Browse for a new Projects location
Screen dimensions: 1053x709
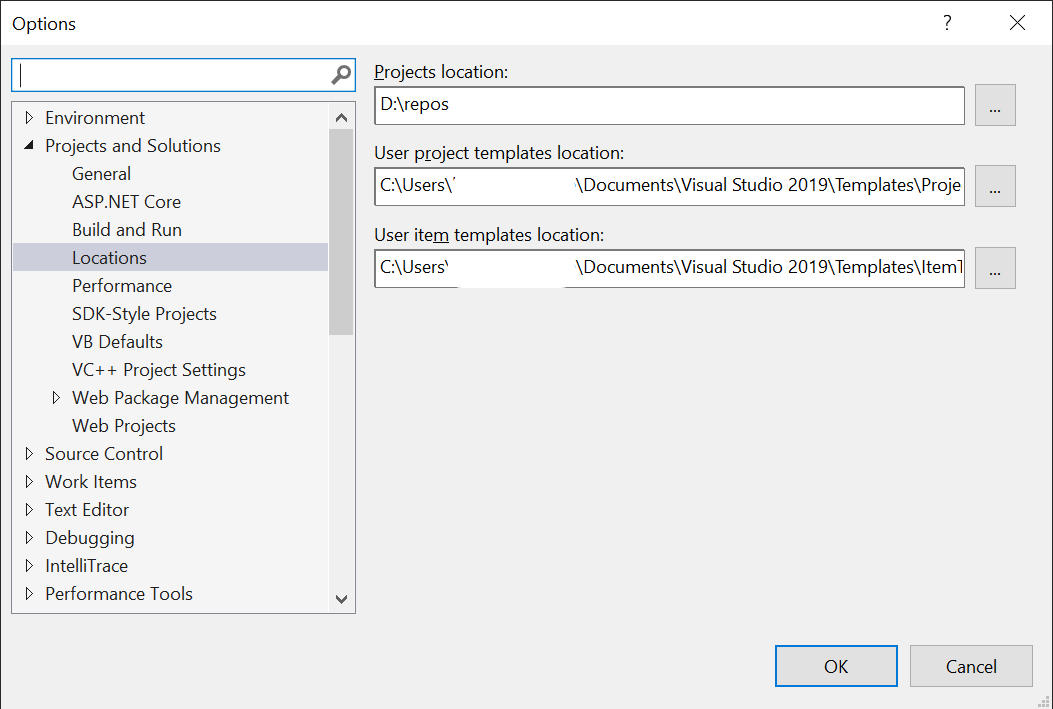994,104
